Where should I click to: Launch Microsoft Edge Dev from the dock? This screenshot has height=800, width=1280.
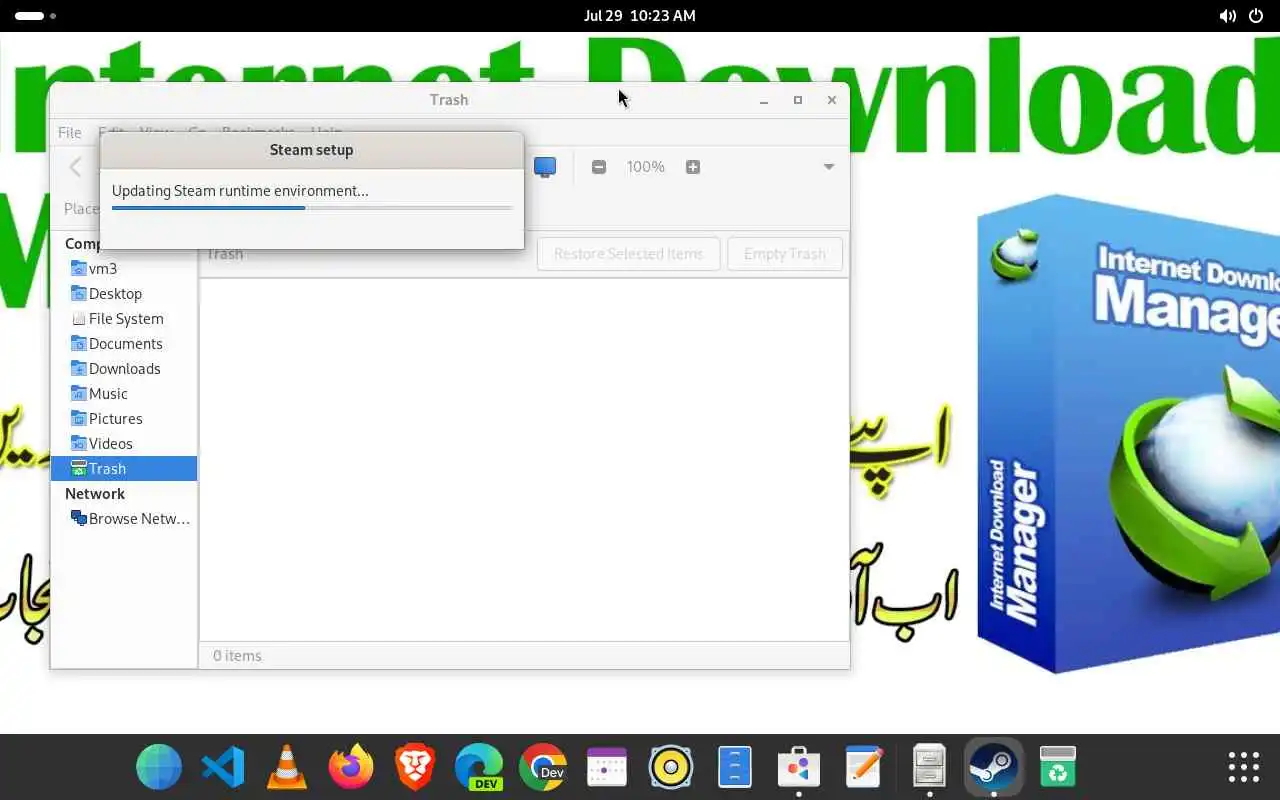click(x=479, y=768)
